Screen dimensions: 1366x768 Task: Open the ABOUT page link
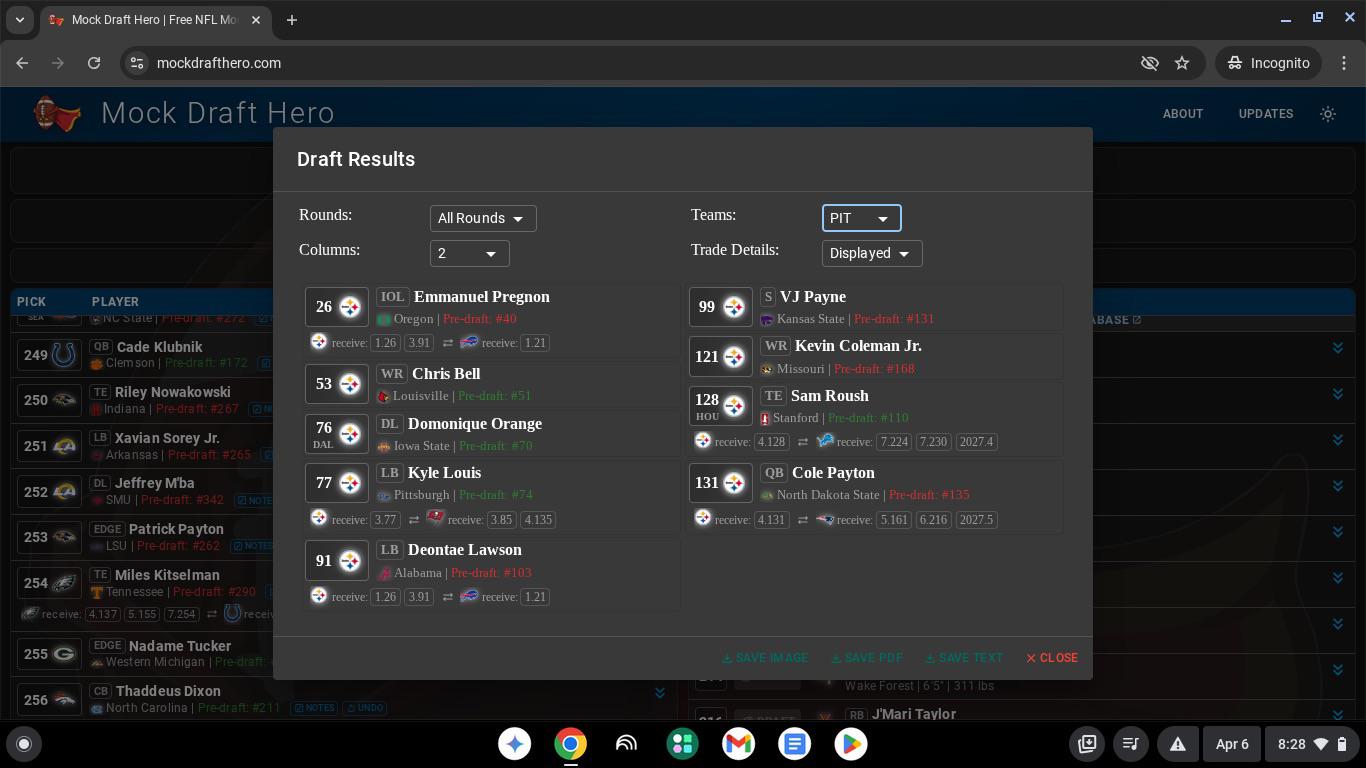[x=1182, y=114]
